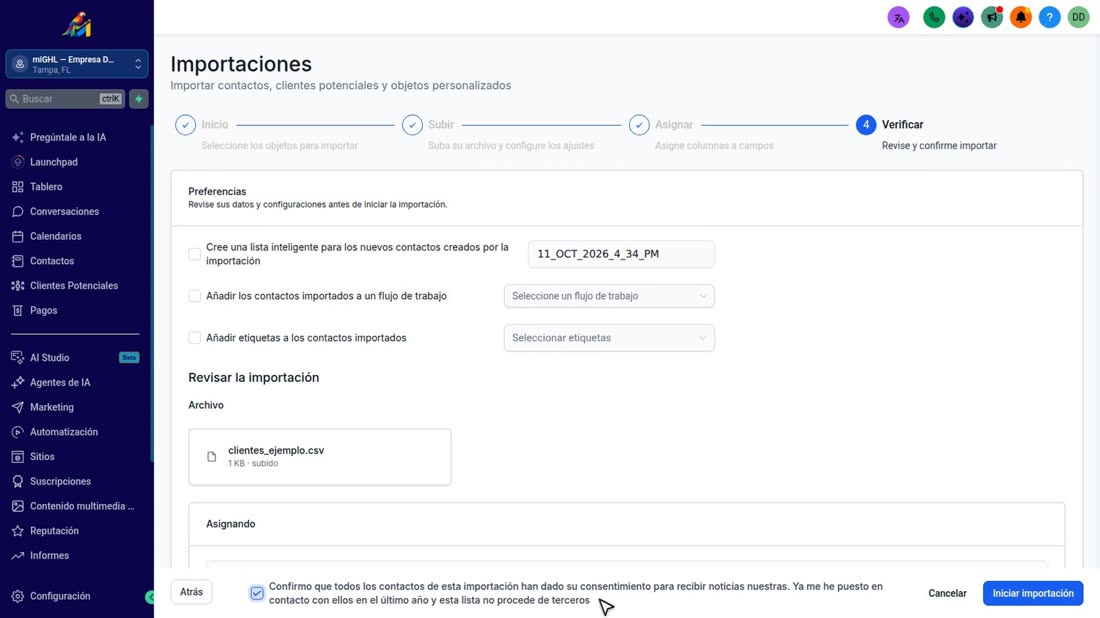This screenshot has width=1100, height=618.
Task: Enable smart list creation checkbox
Action: pyautogui.click(x=194, y=254)
